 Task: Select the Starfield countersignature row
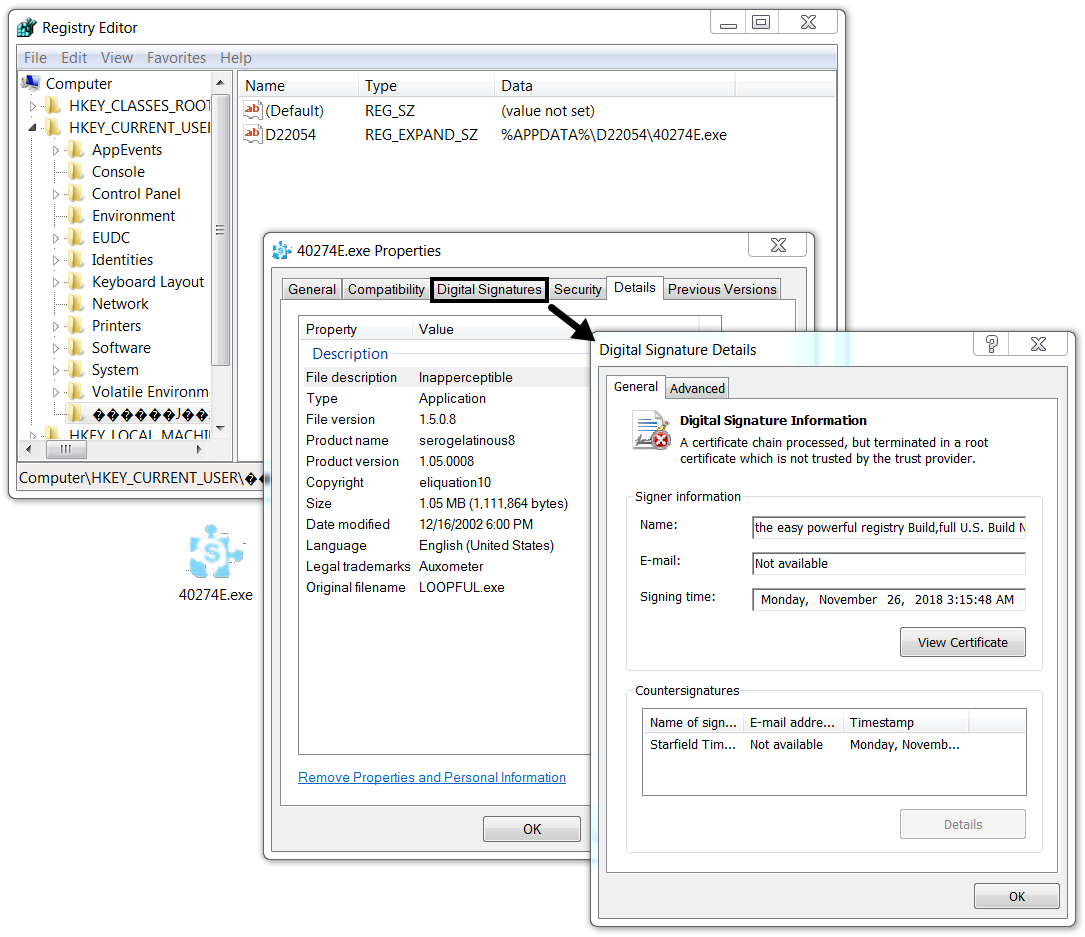(834, 745)
